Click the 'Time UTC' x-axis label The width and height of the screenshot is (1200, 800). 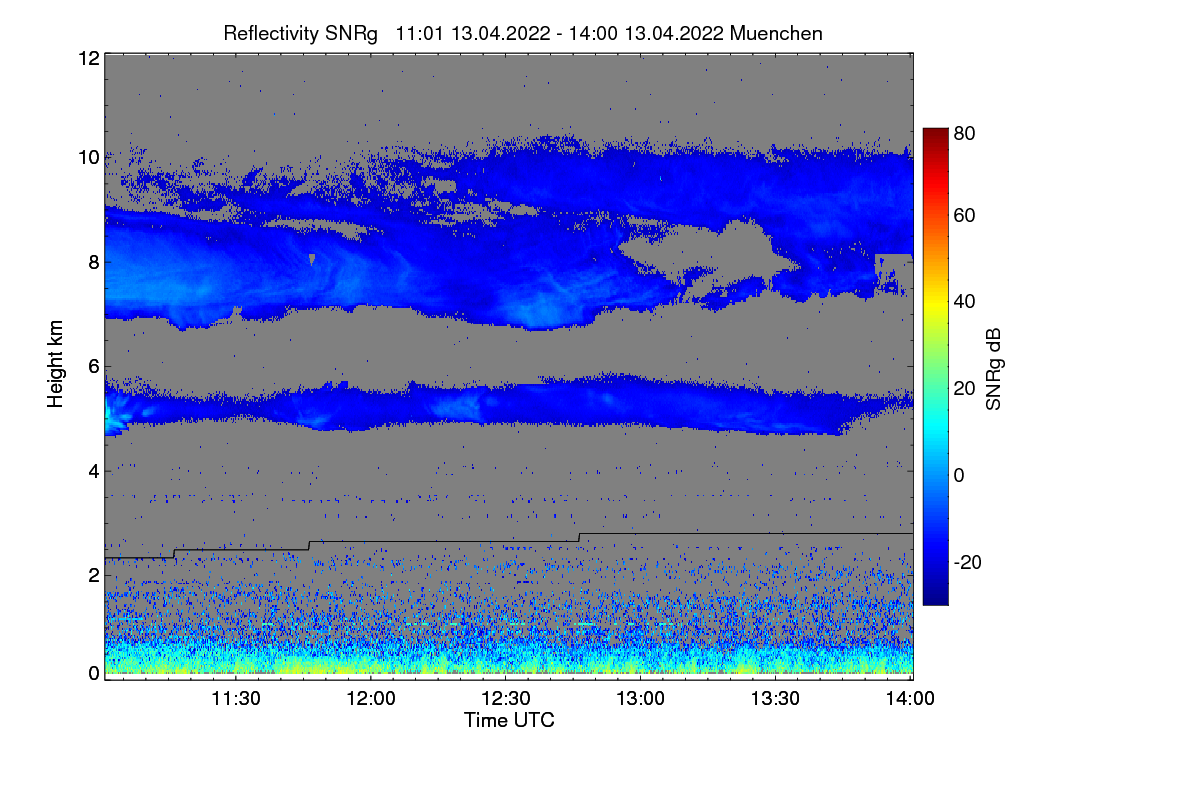(509, 720)
